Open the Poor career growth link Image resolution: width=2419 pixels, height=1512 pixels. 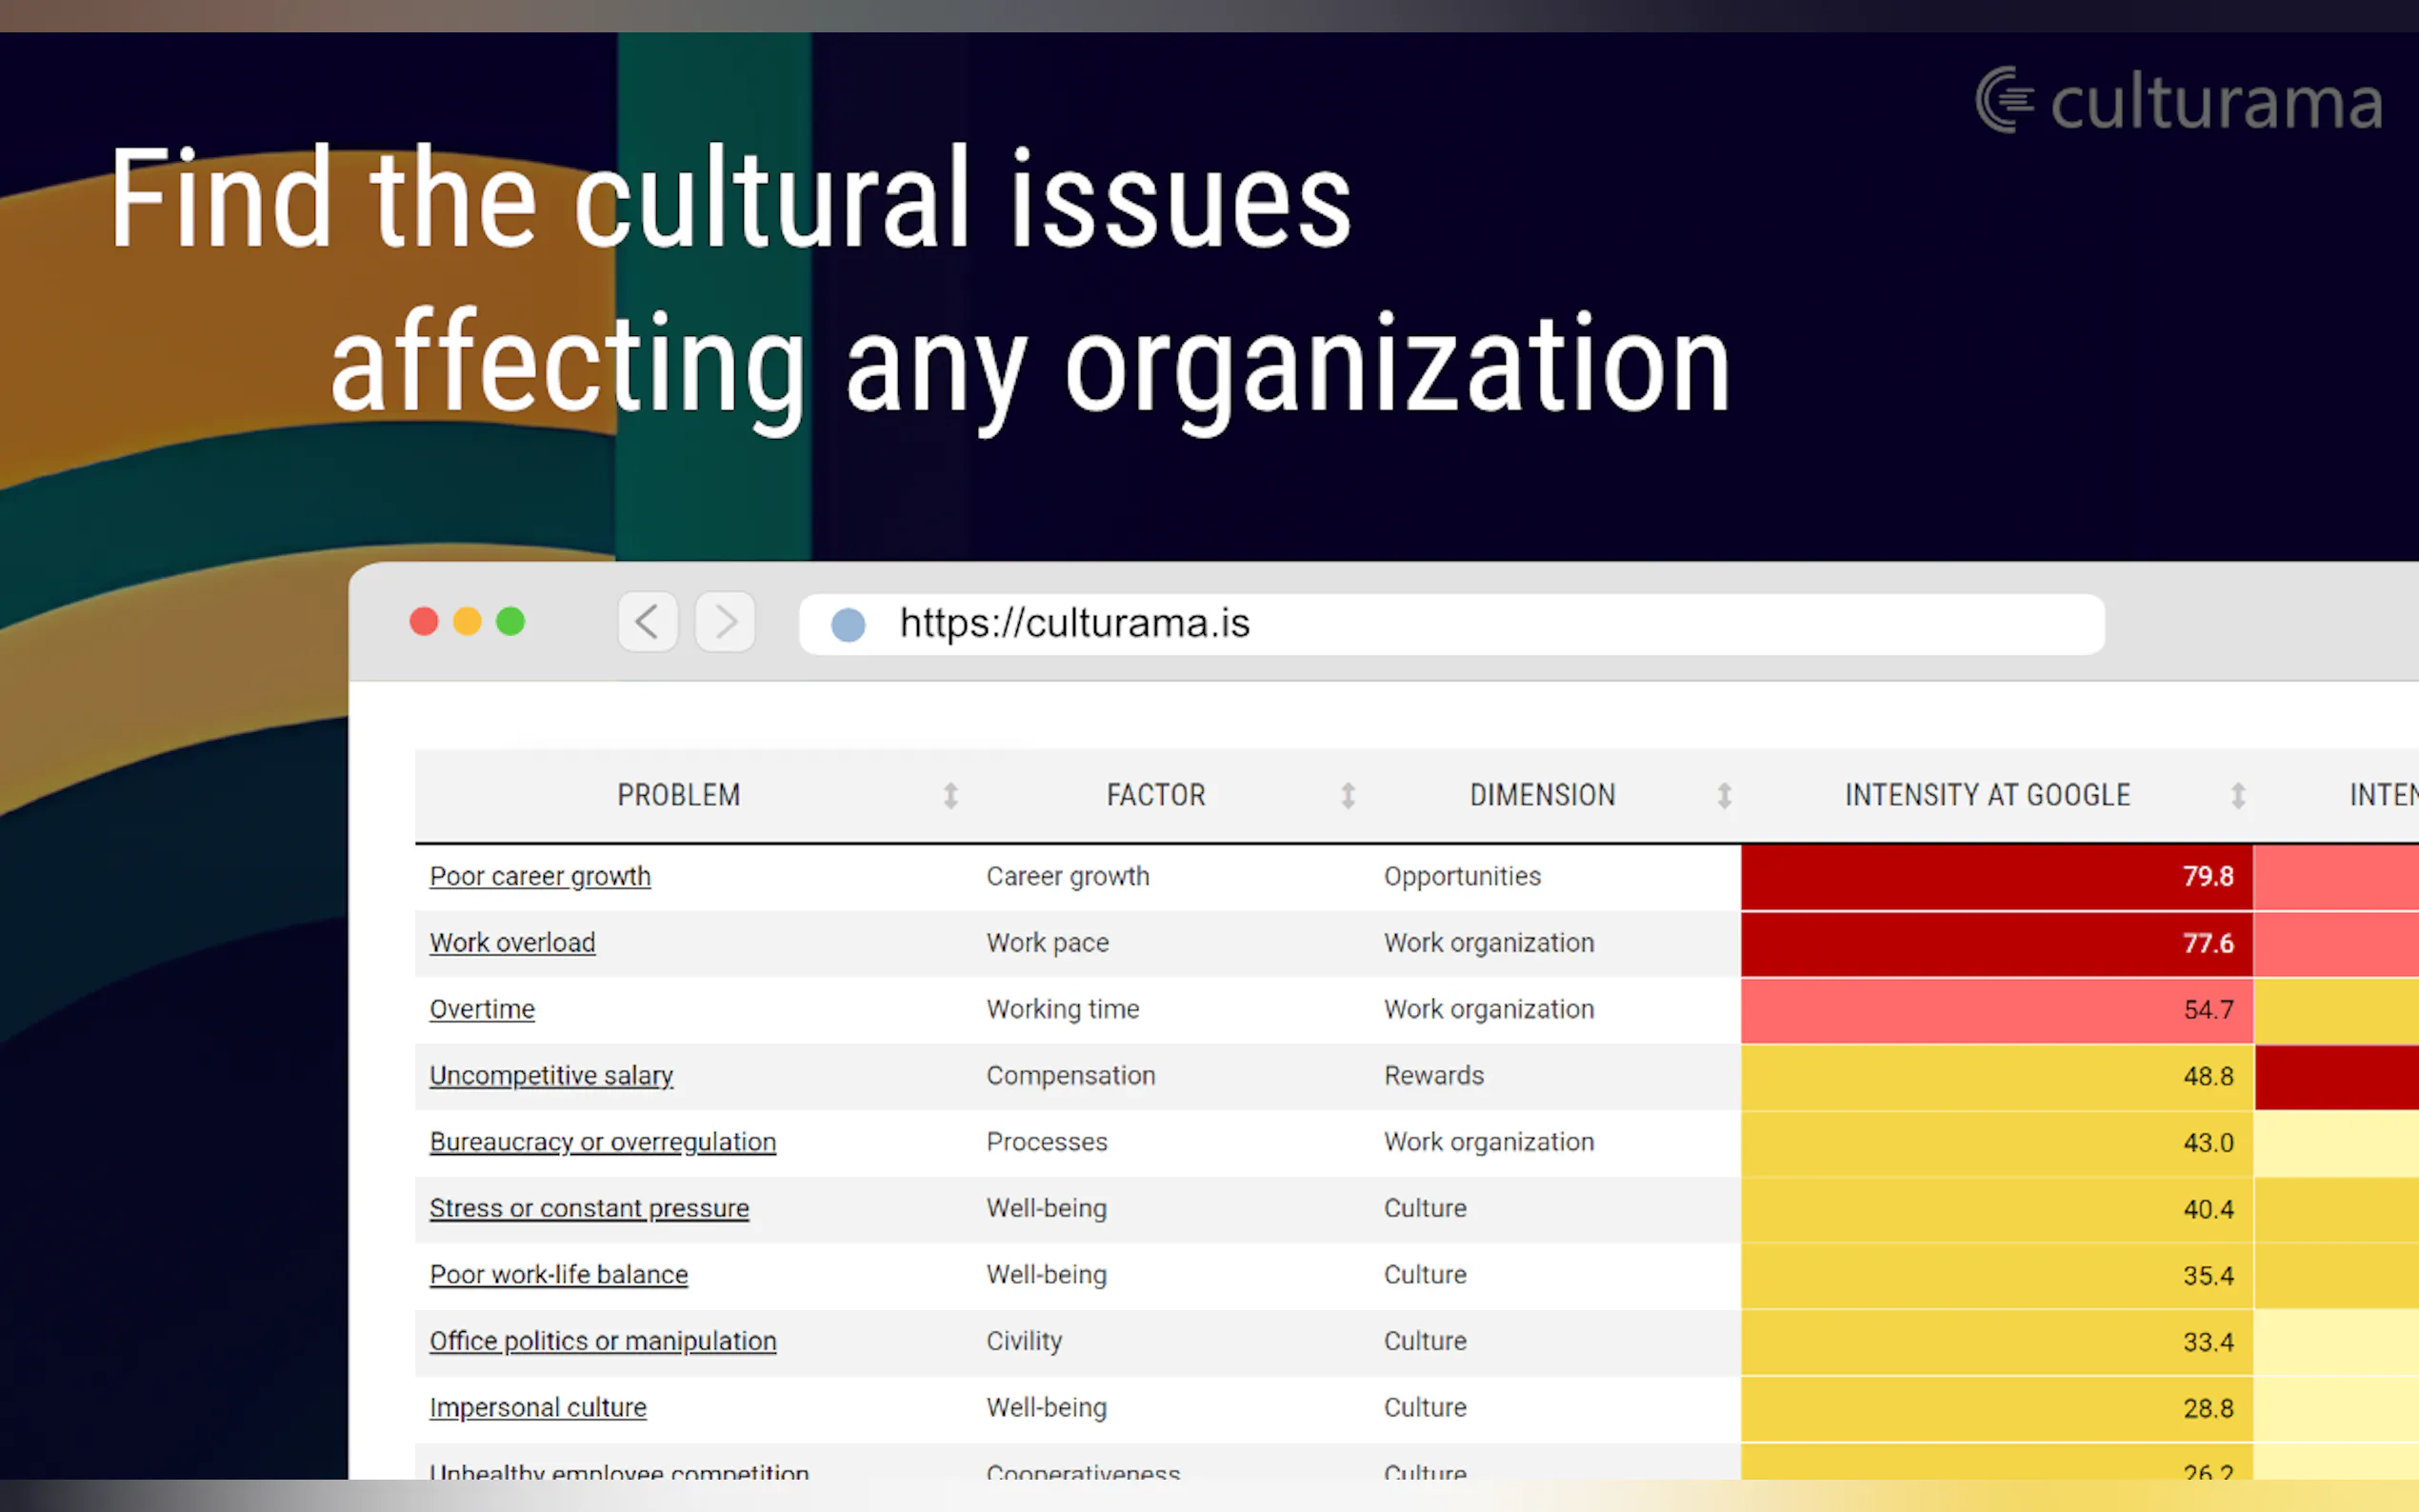(540, 876)
